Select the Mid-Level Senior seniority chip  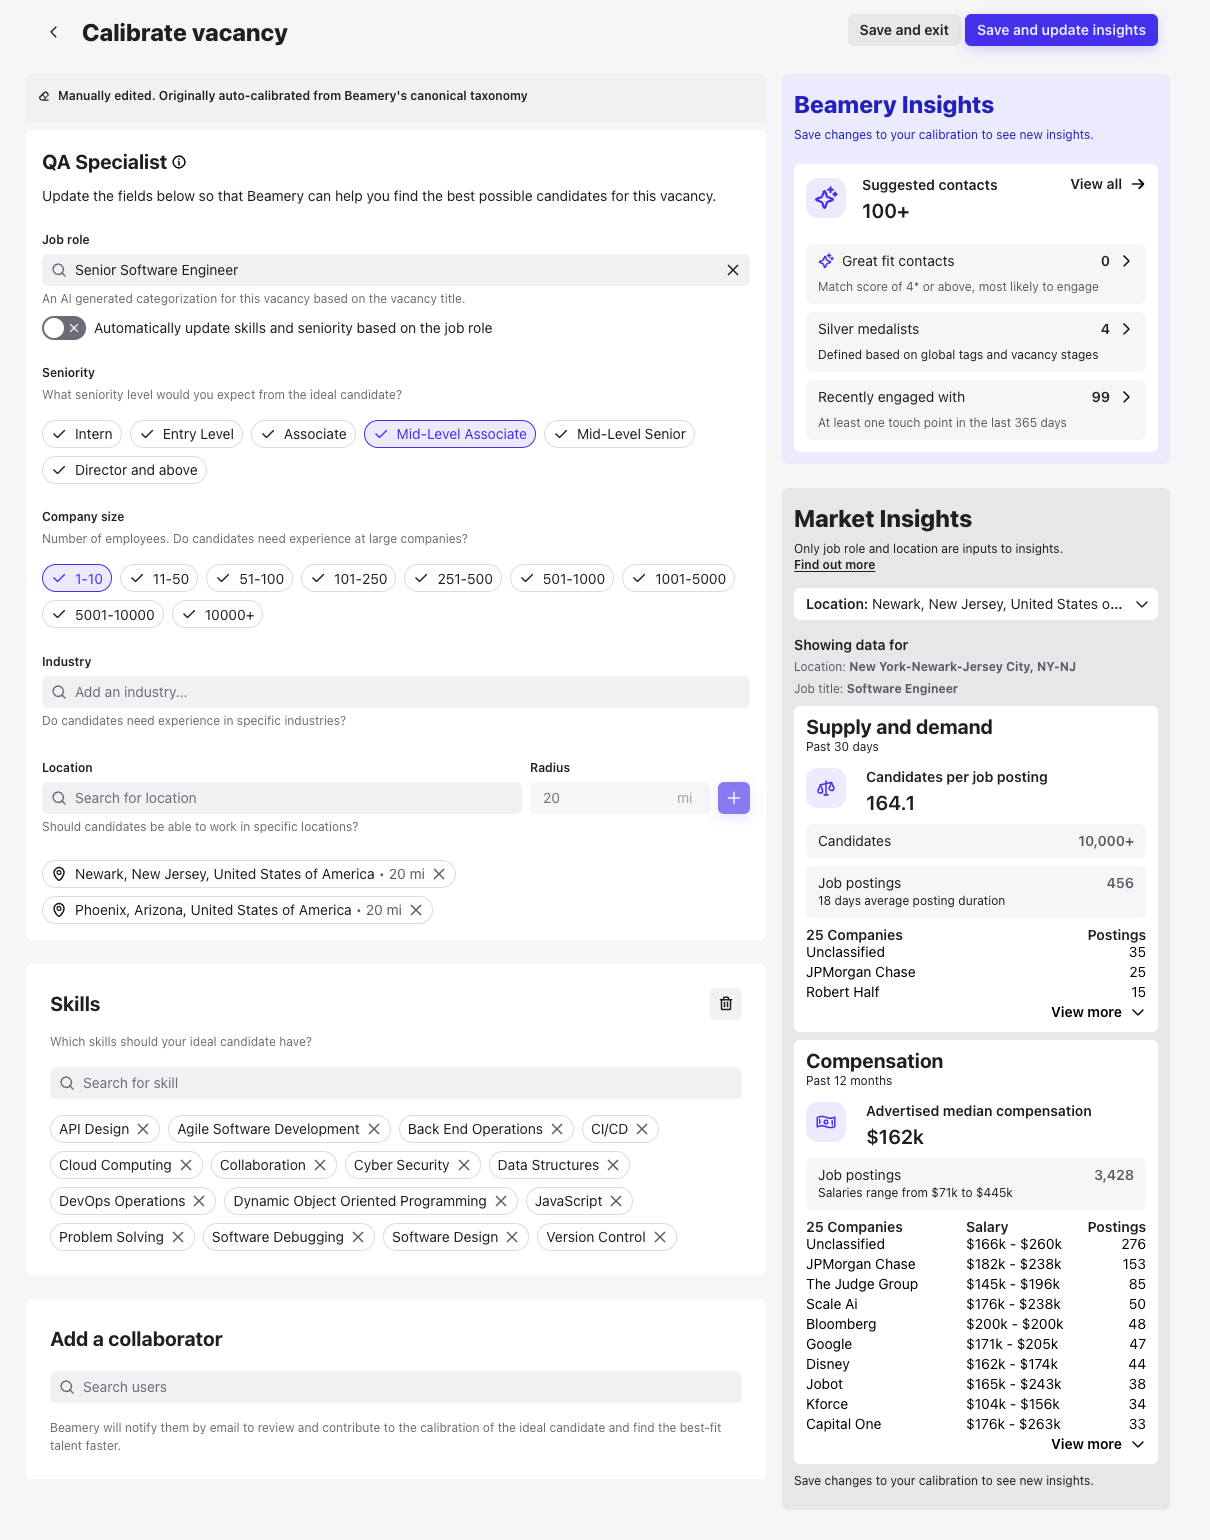coord(619,434)
